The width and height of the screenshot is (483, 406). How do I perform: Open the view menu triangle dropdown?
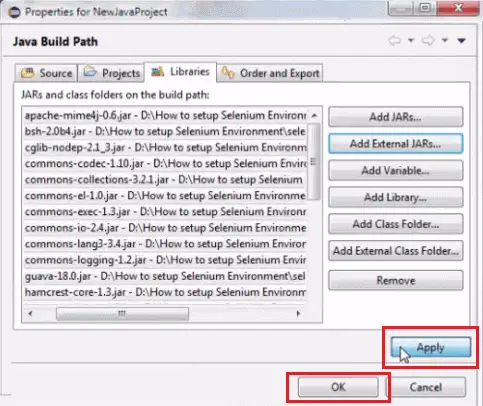[x=461, y=41]
